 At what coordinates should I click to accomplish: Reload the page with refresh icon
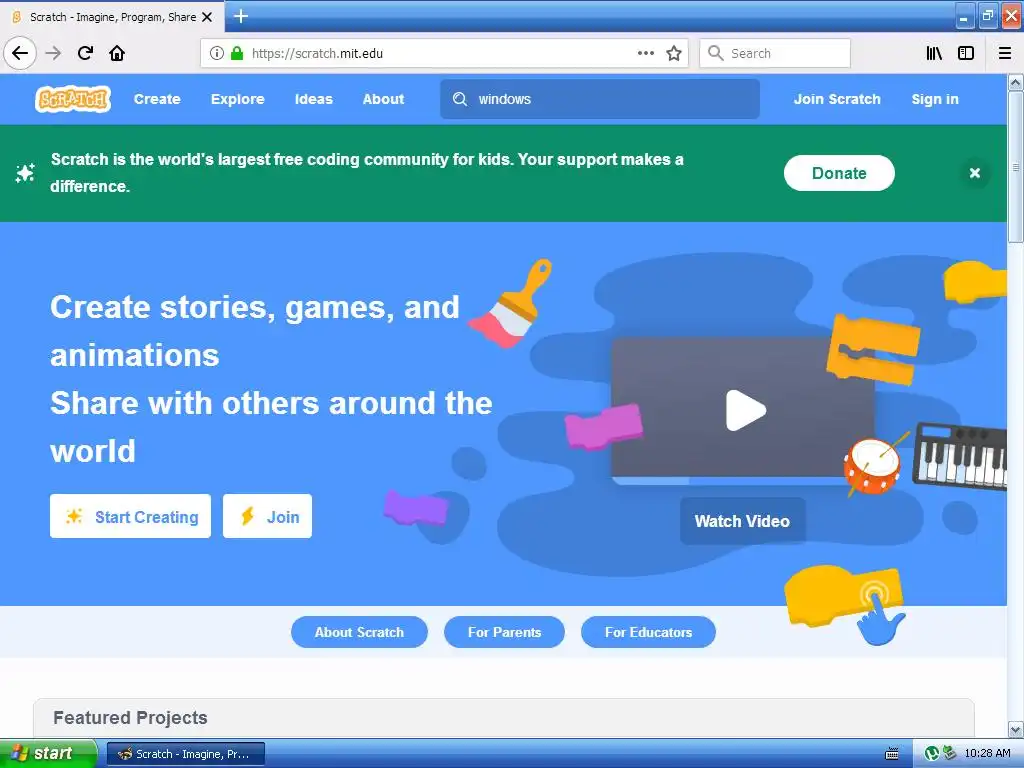(x=85, y=53)
